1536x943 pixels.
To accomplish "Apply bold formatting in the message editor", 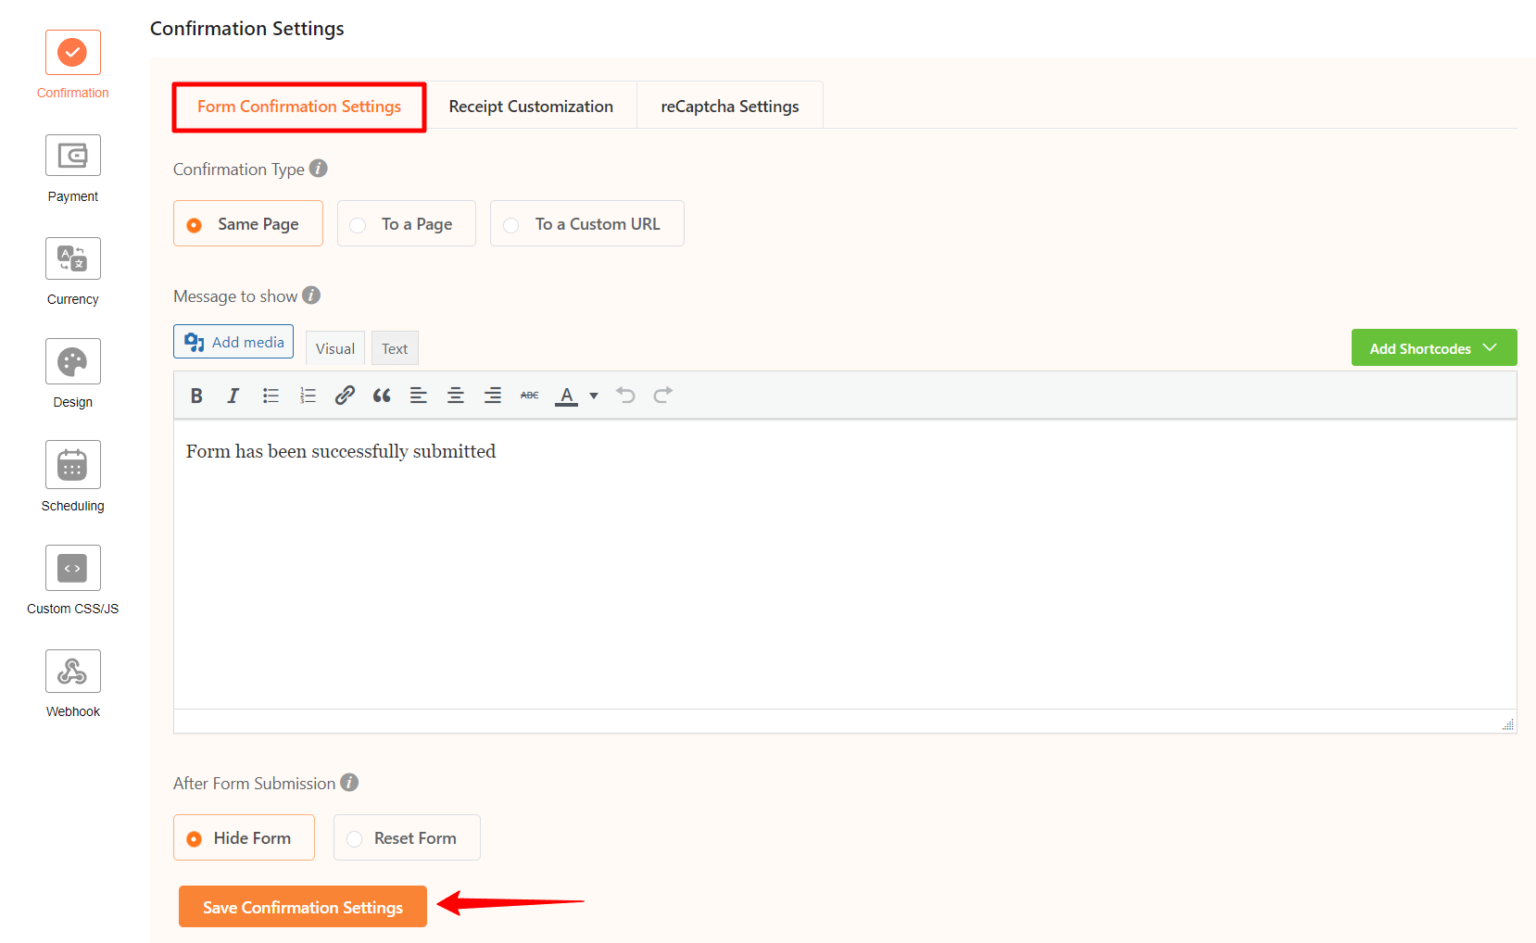I will [x=196, y=395].
